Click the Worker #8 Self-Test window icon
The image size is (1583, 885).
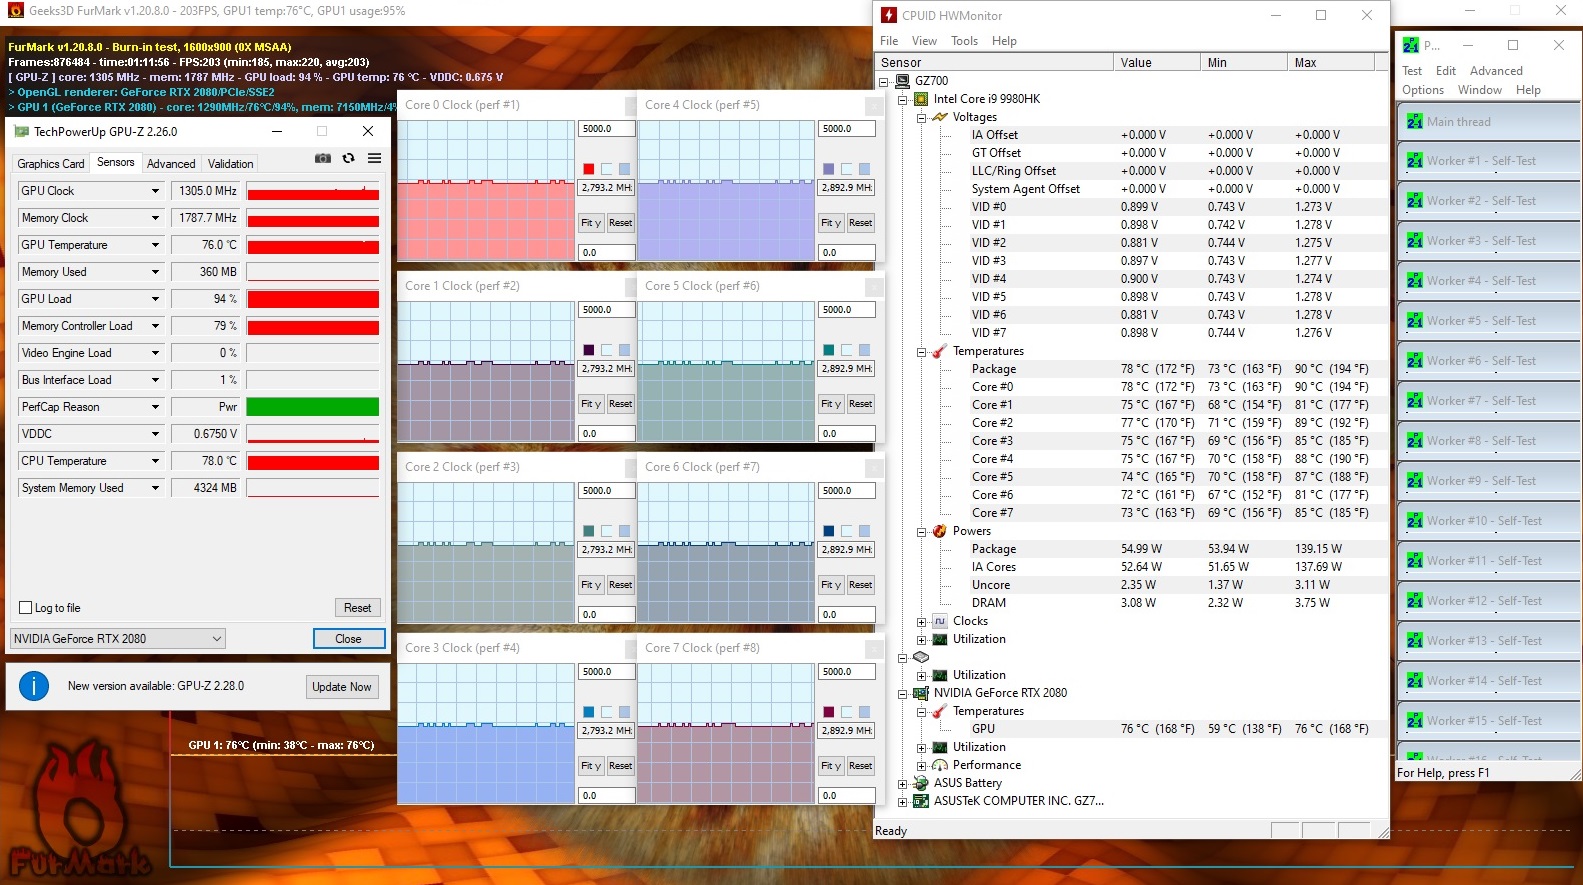pos(1415,441)
